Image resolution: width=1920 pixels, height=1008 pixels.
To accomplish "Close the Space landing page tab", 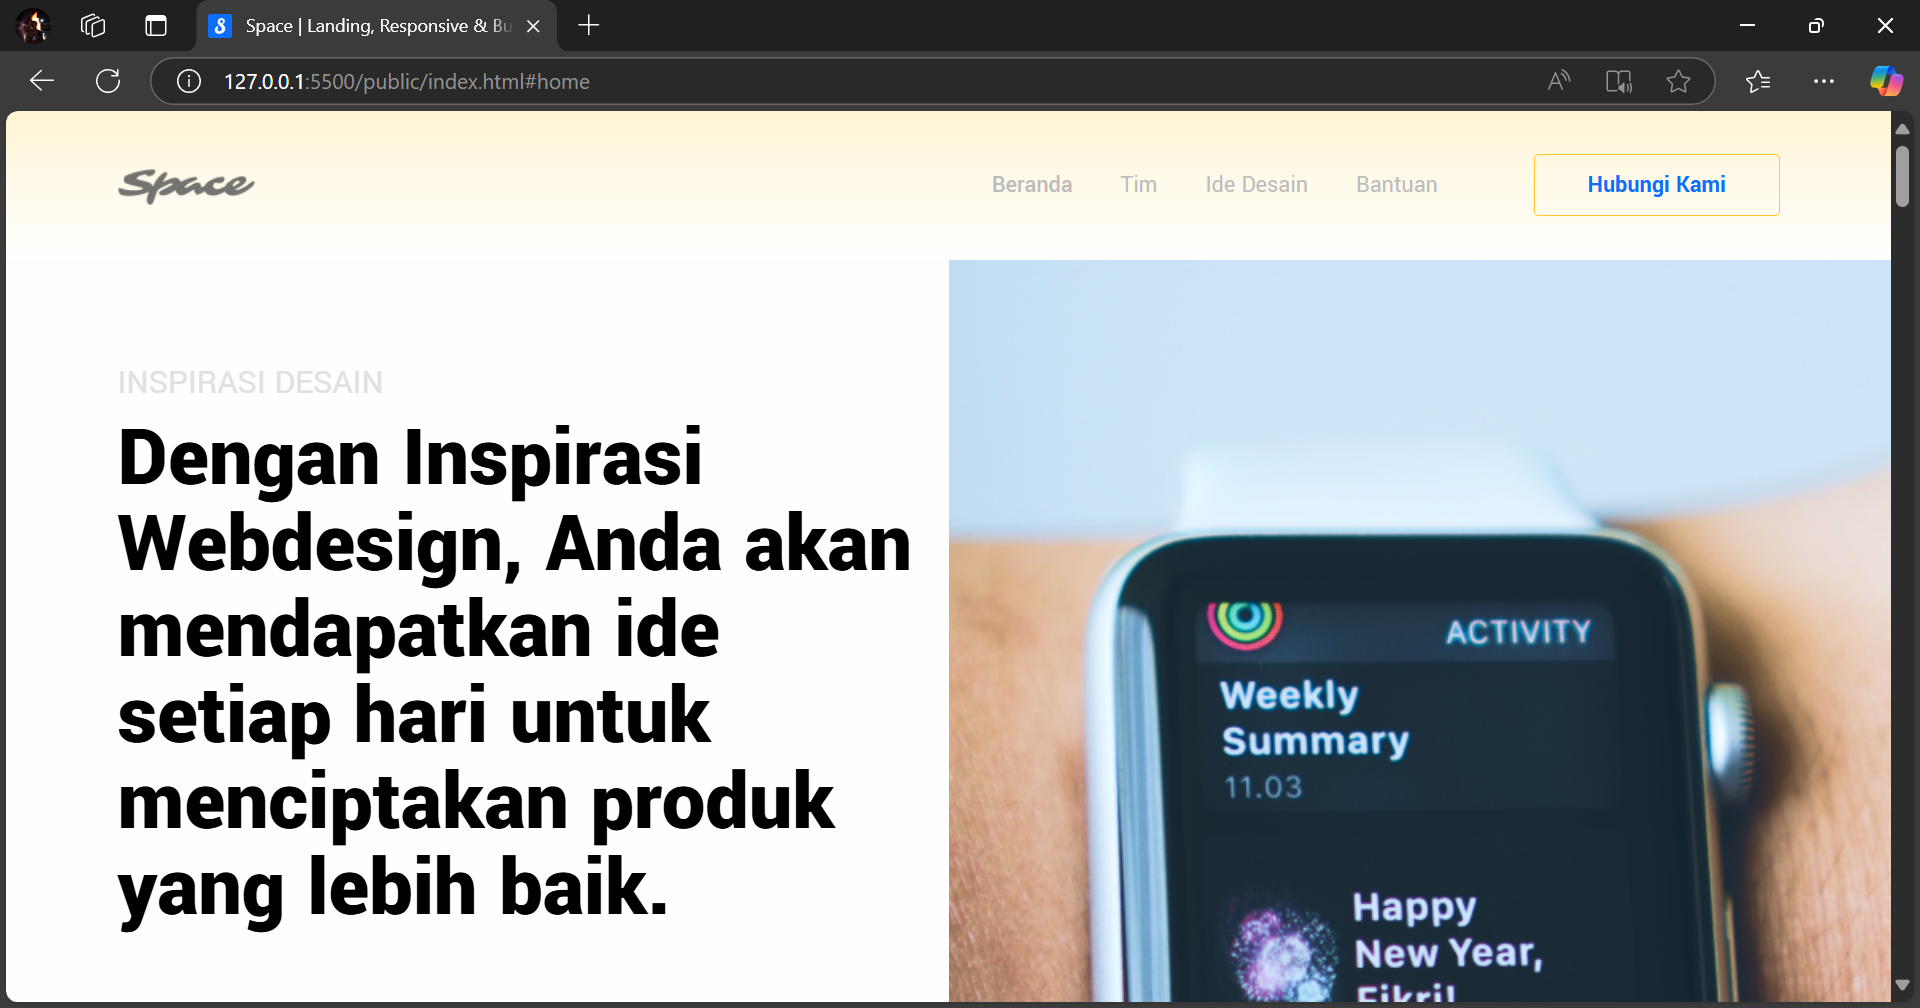I will pos(533,26).
